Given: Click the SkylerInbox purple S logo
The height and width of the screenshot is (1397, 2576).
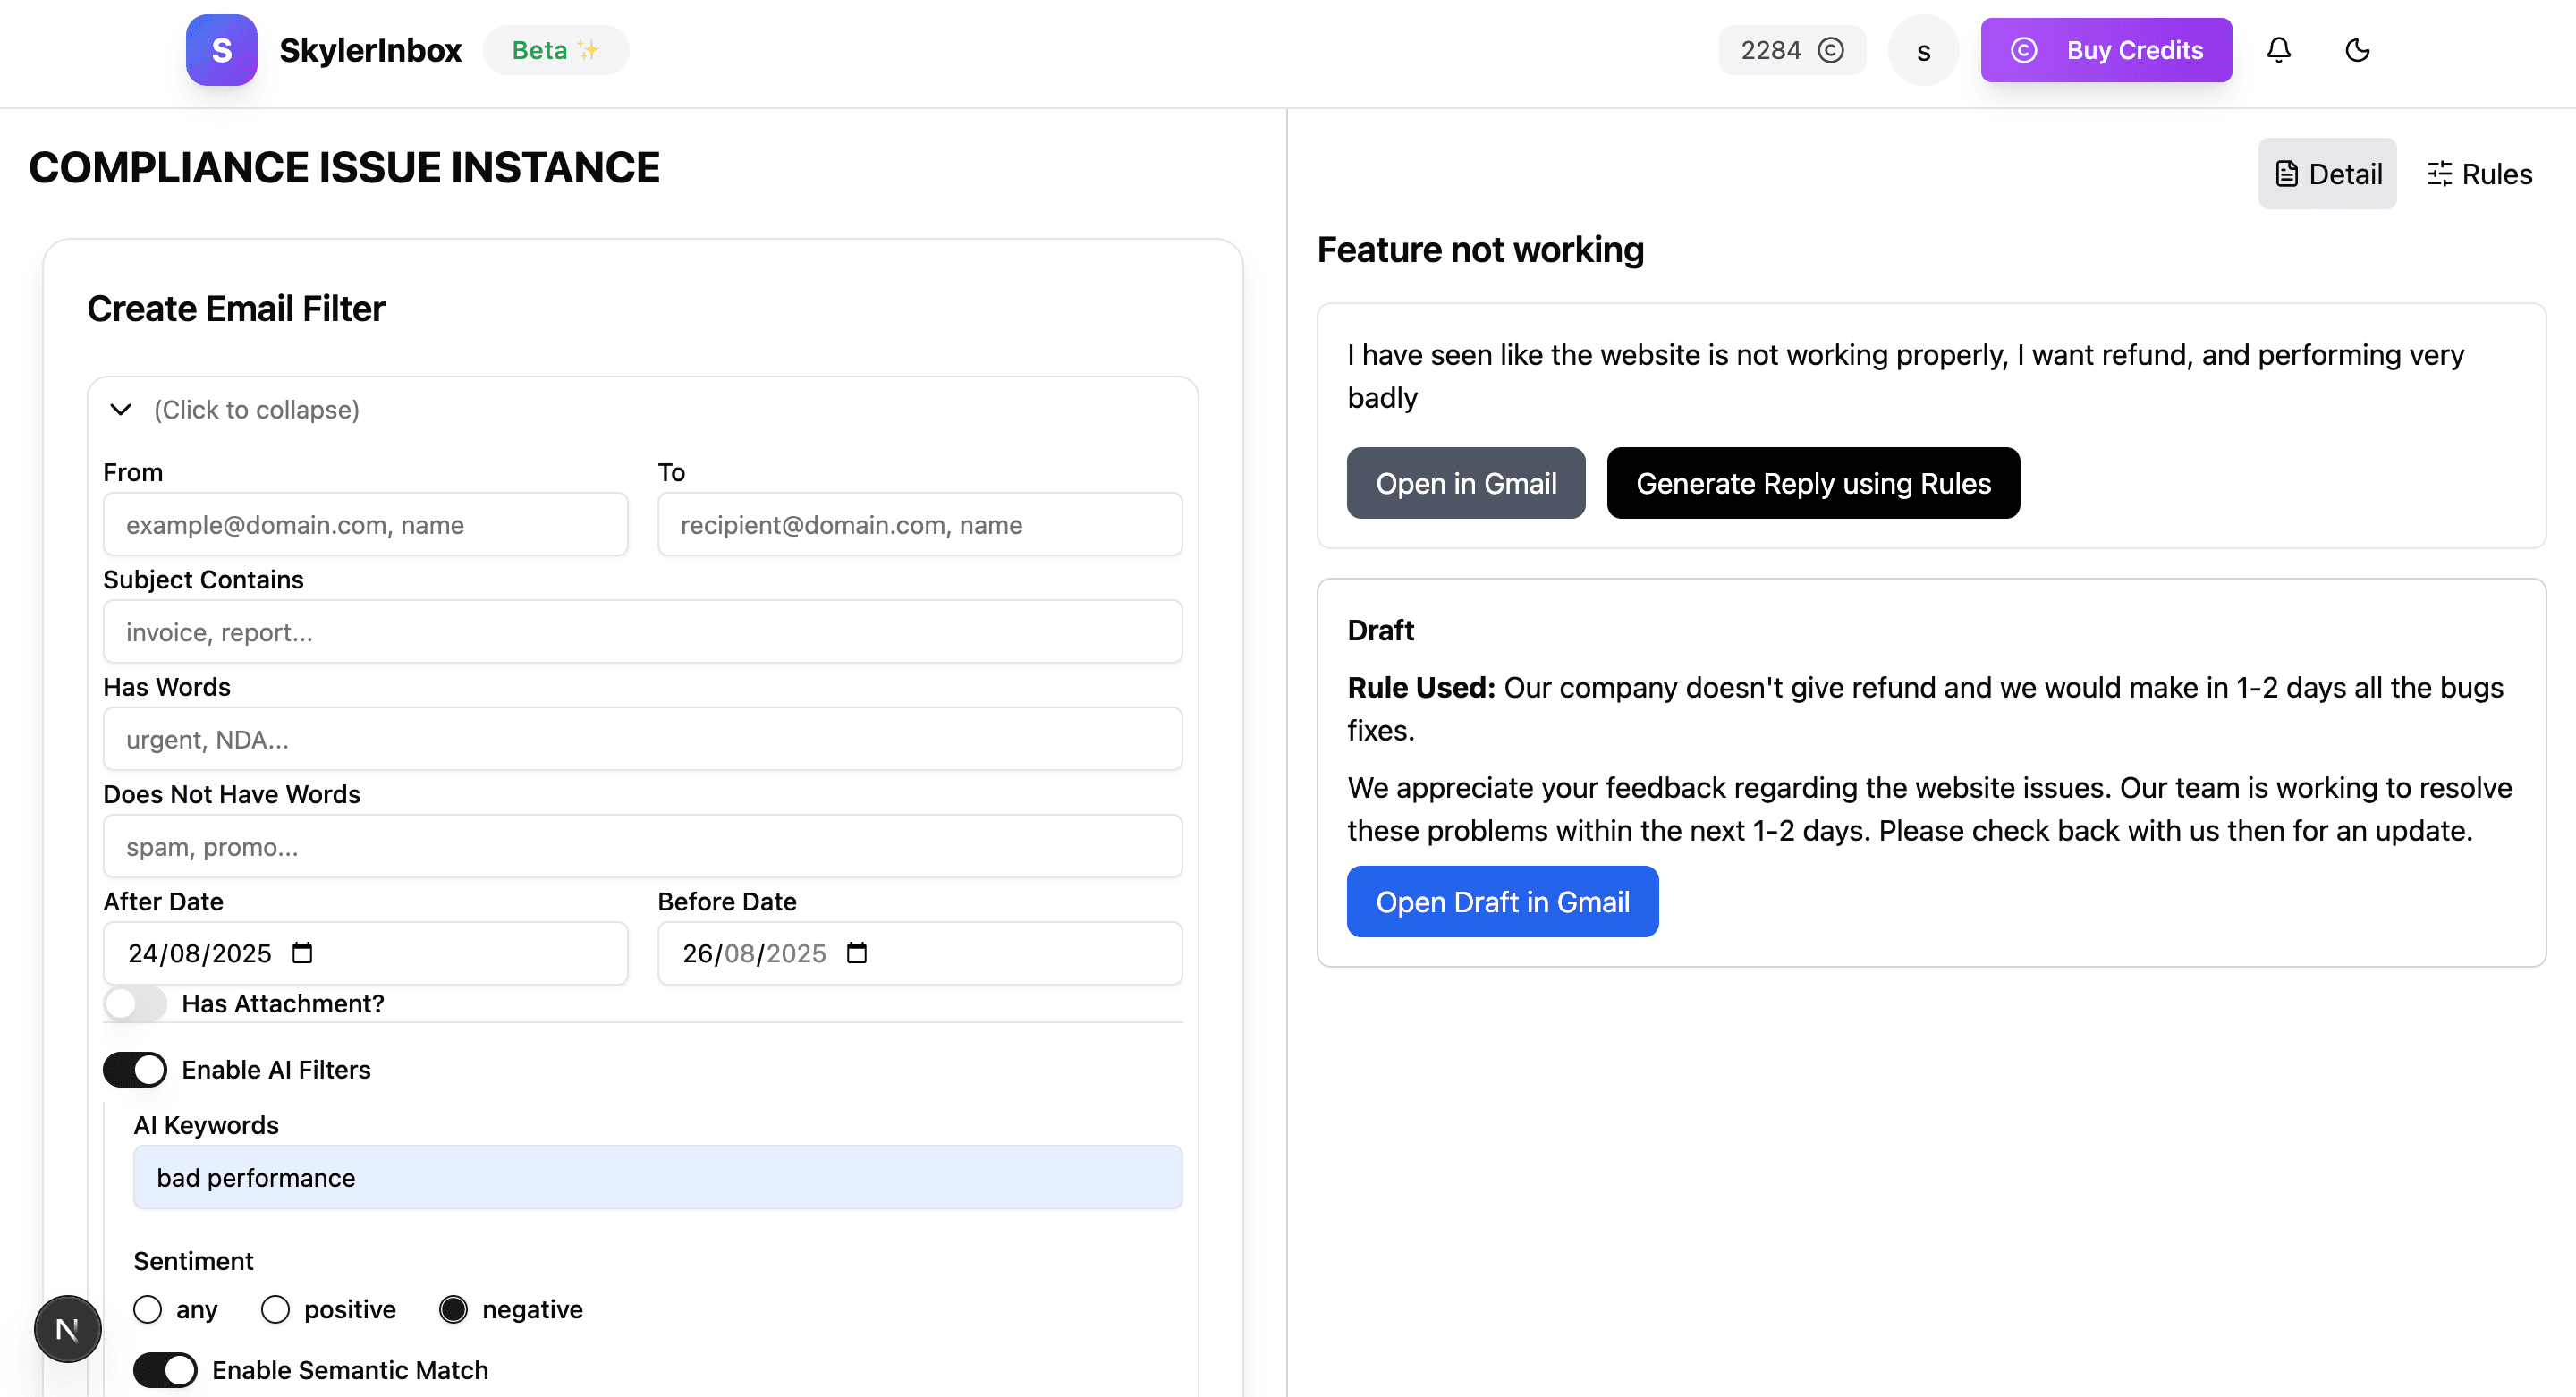Looking at the screenshot, I should pyautogui.click(x=221, y=50).
